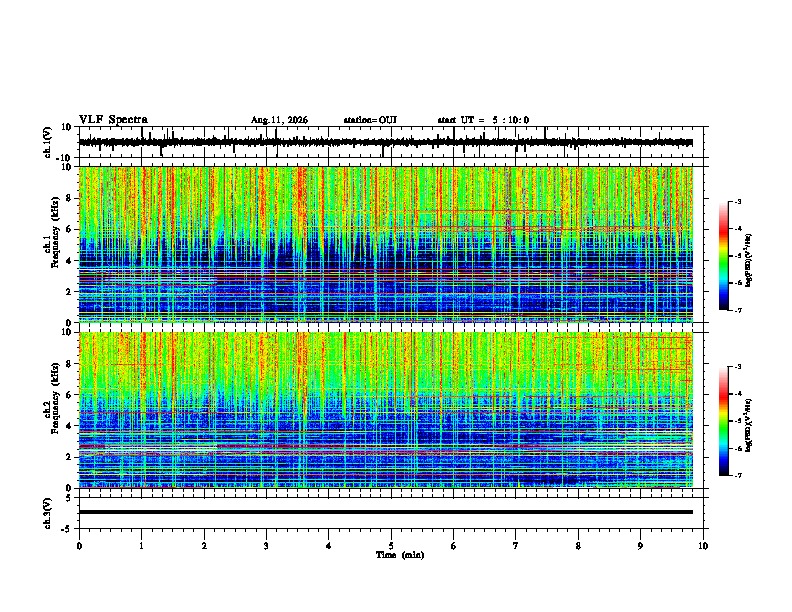Click the 'ch.3(V)' axis label
792x612 pixels.
[x=47, y=514]
